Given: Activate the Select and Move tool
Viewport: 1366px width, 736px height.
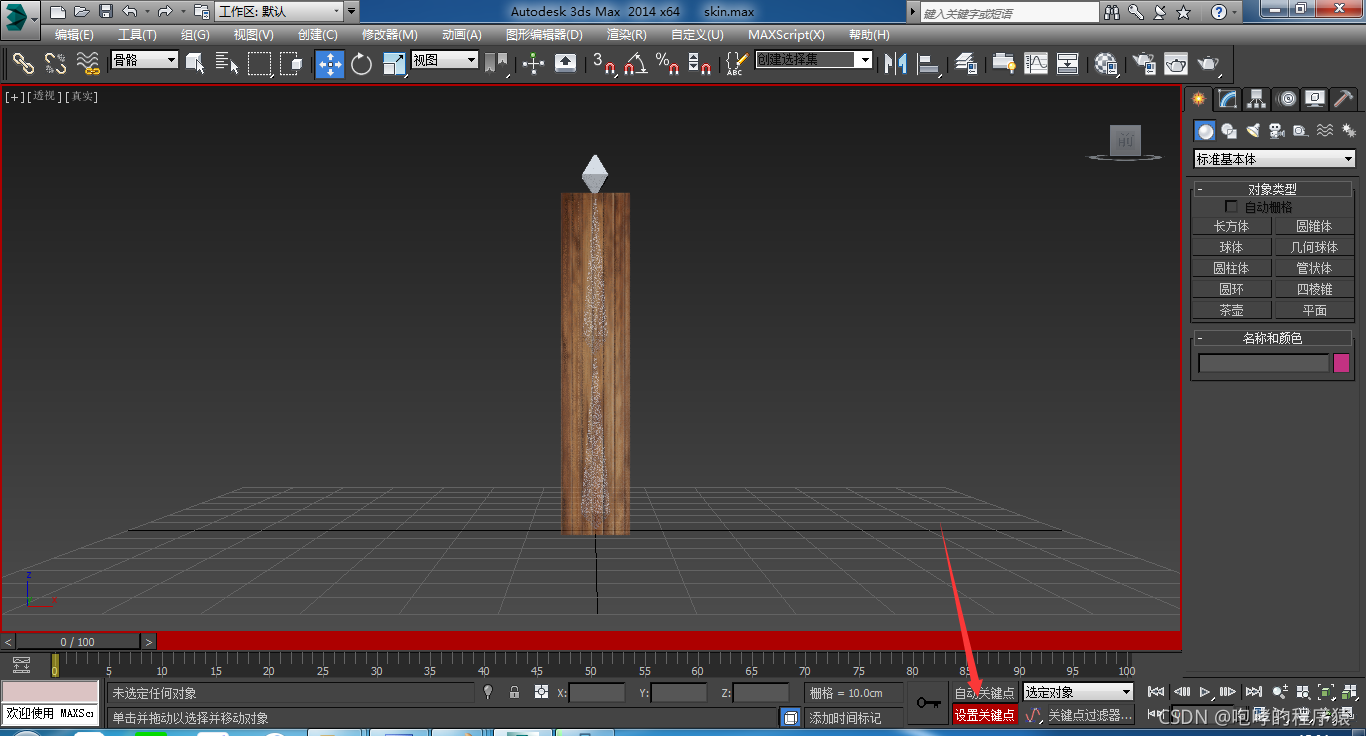Looking at the screenshot, I should 330,64.
